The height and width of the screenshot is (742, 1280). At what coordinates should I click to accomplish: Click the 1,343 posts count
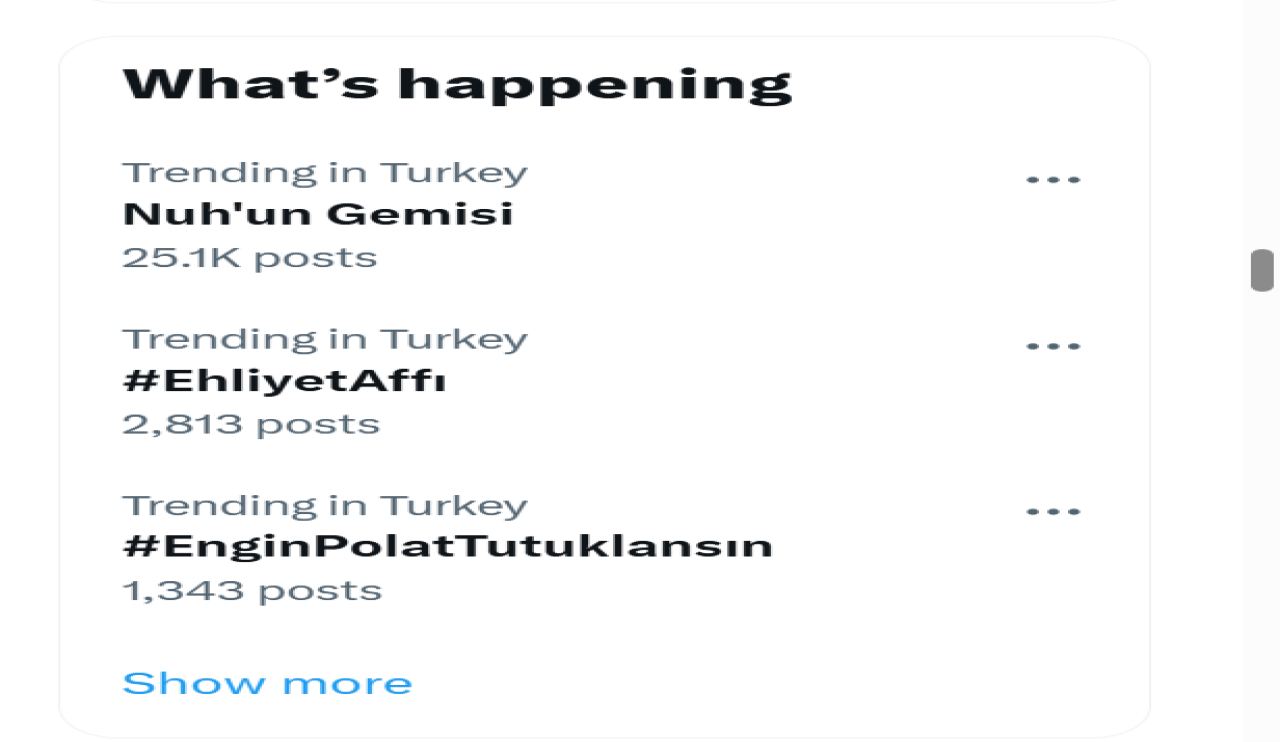point(251,590)
